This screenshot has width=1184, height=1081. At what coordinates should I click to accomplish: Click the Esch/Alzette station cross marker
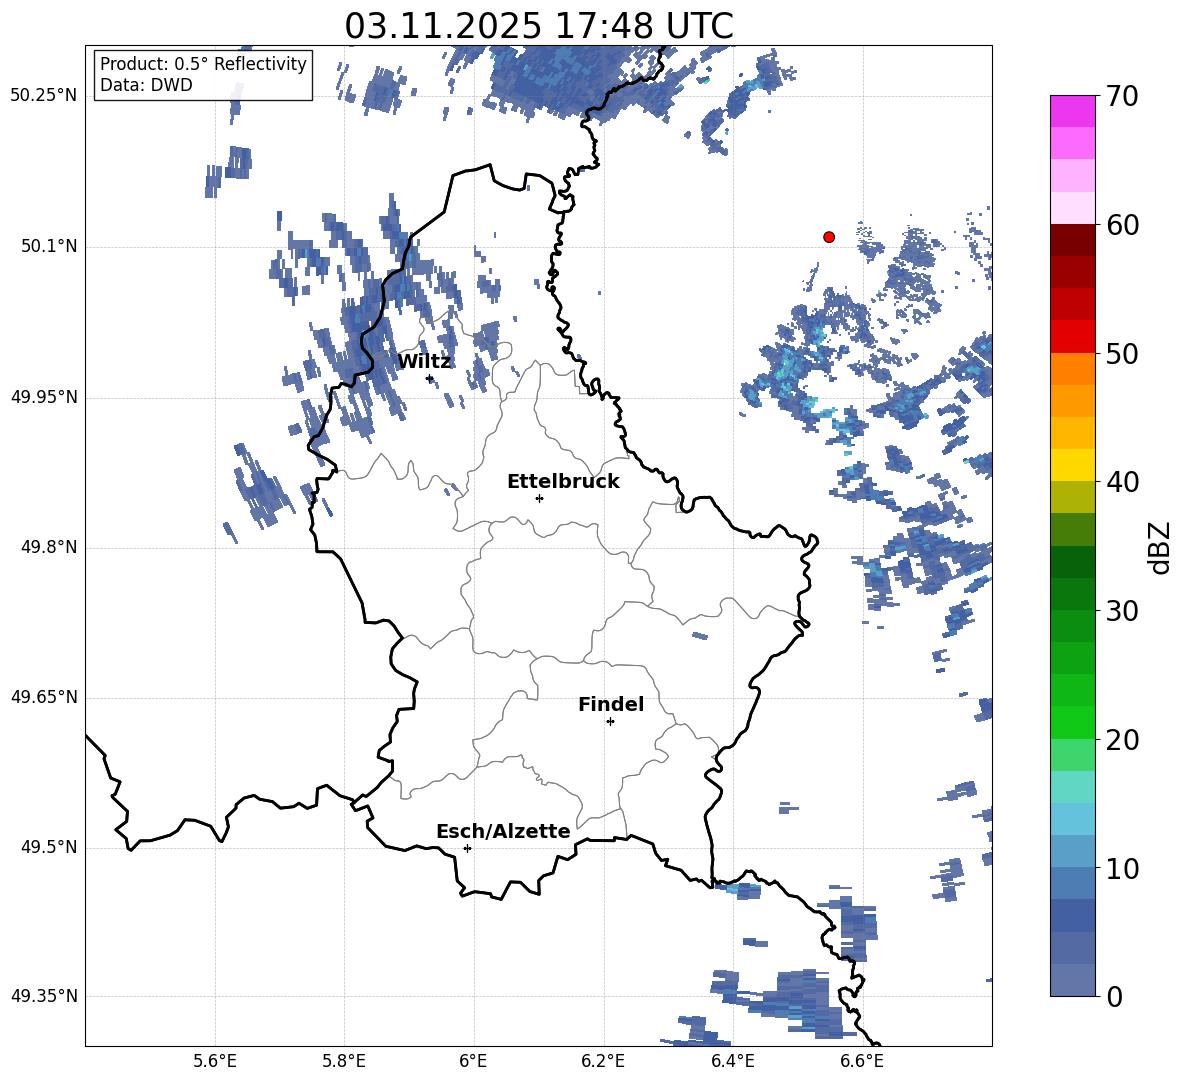pyautogui.click(x=467, y=848)
